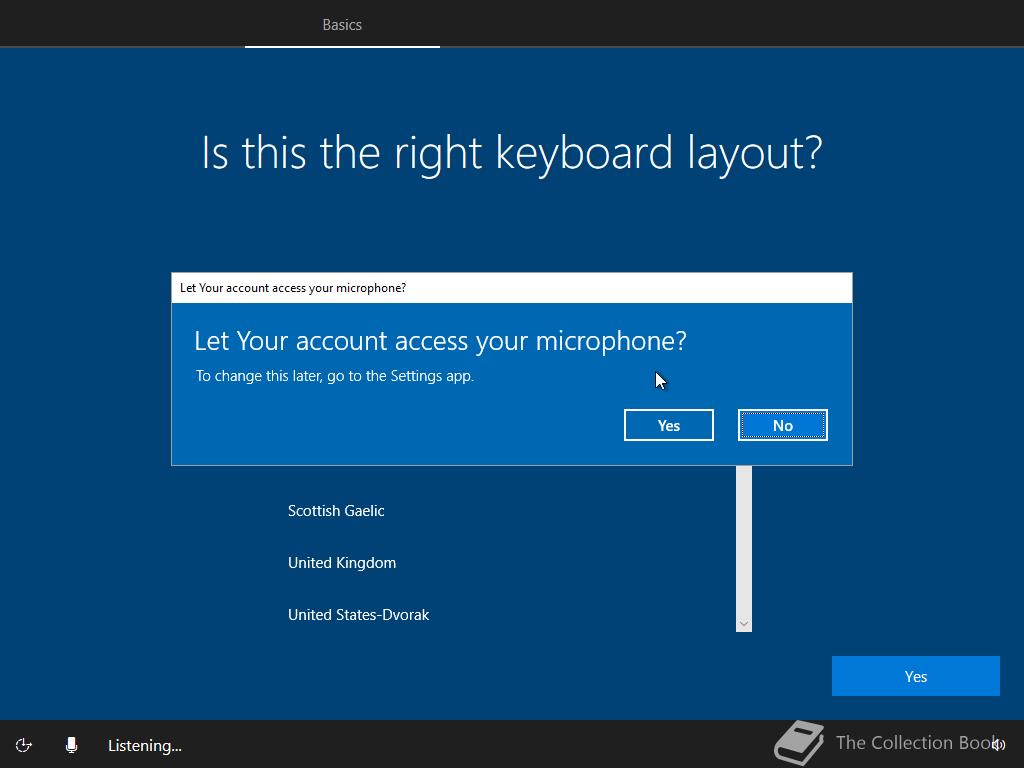Image resolution: width=1024 pixels, height=768 pixels.
Task: Toggle the Cortana microphone icon
Action: (71, 745)
